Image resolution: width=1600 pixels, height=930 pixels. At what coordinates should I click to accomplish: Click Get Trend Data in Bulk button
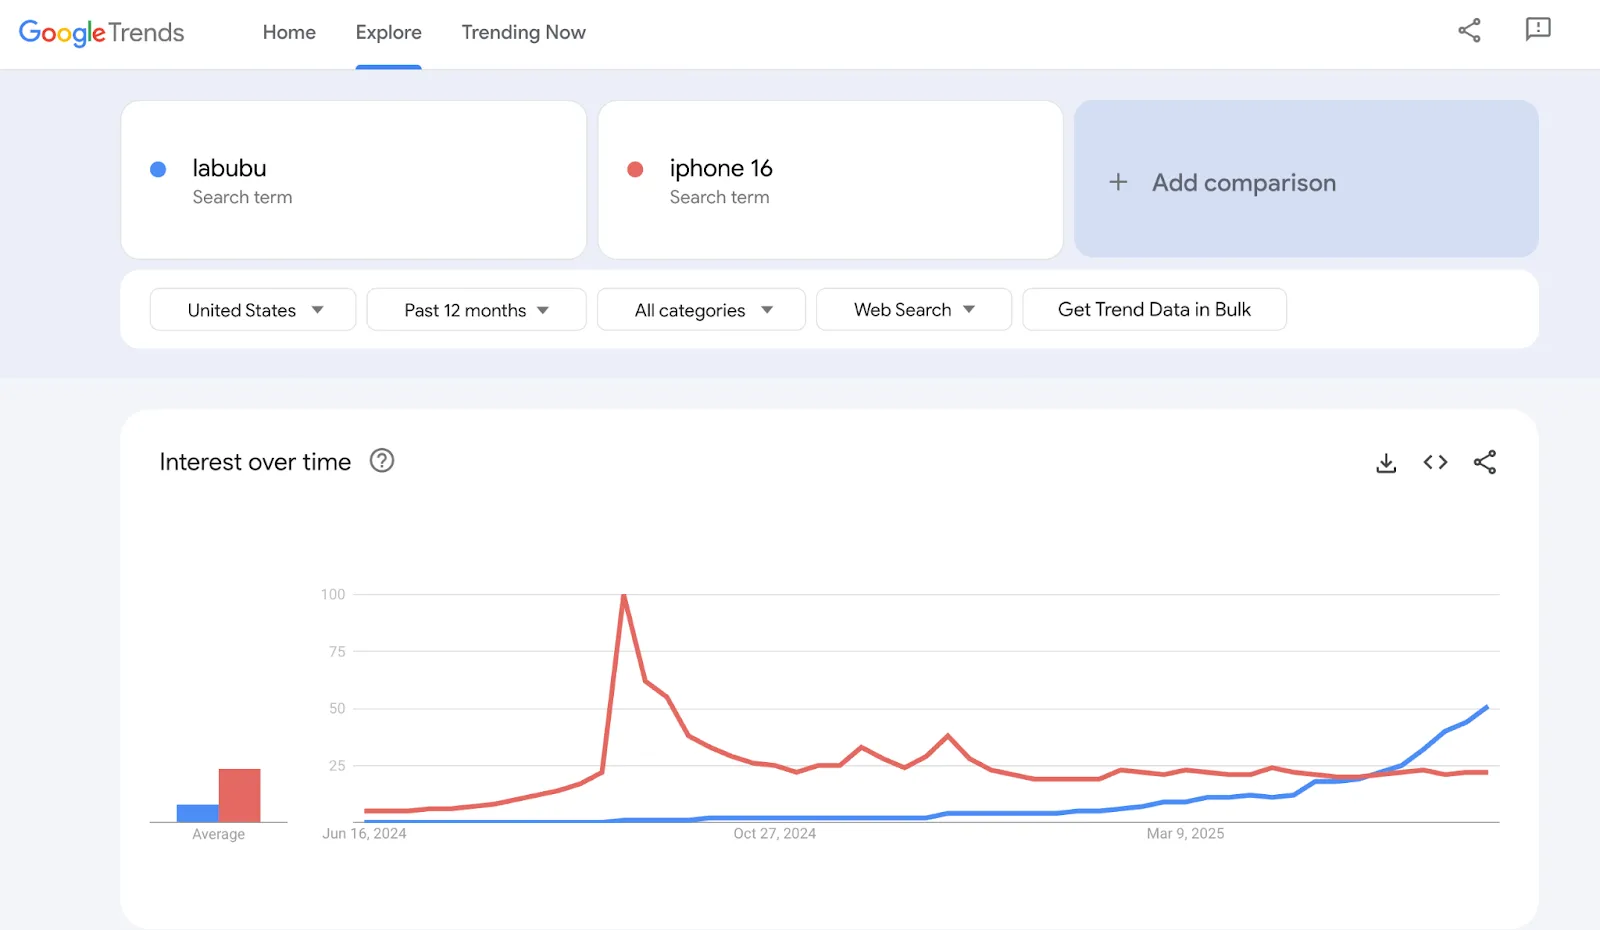tap(1154, 310)
